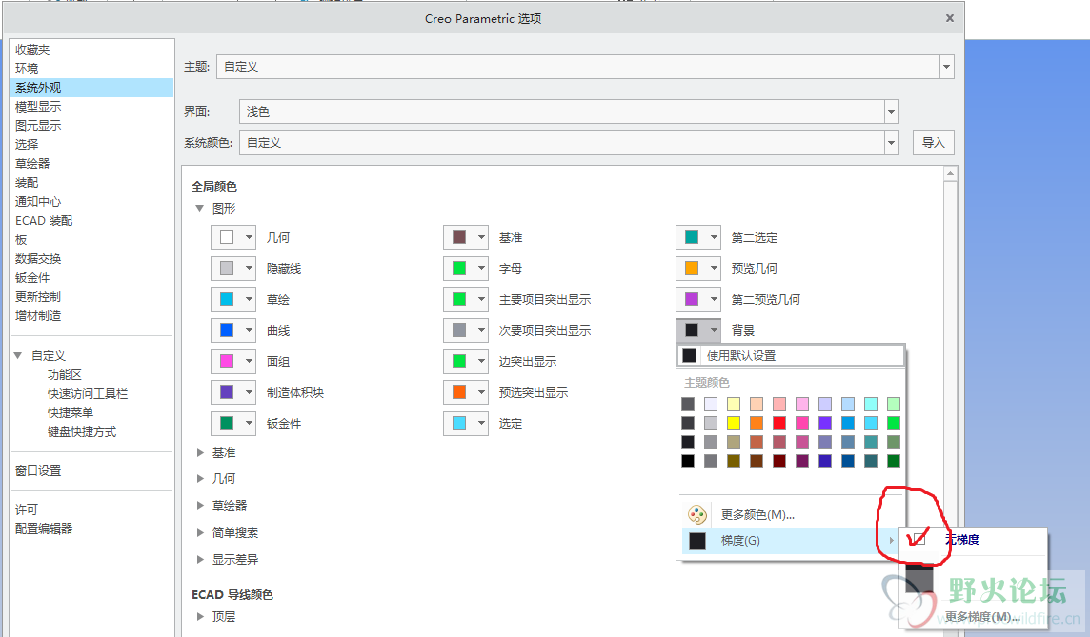
Task: Click the 第二预览几何 purple swatch
Action: (x=692, y=299)
